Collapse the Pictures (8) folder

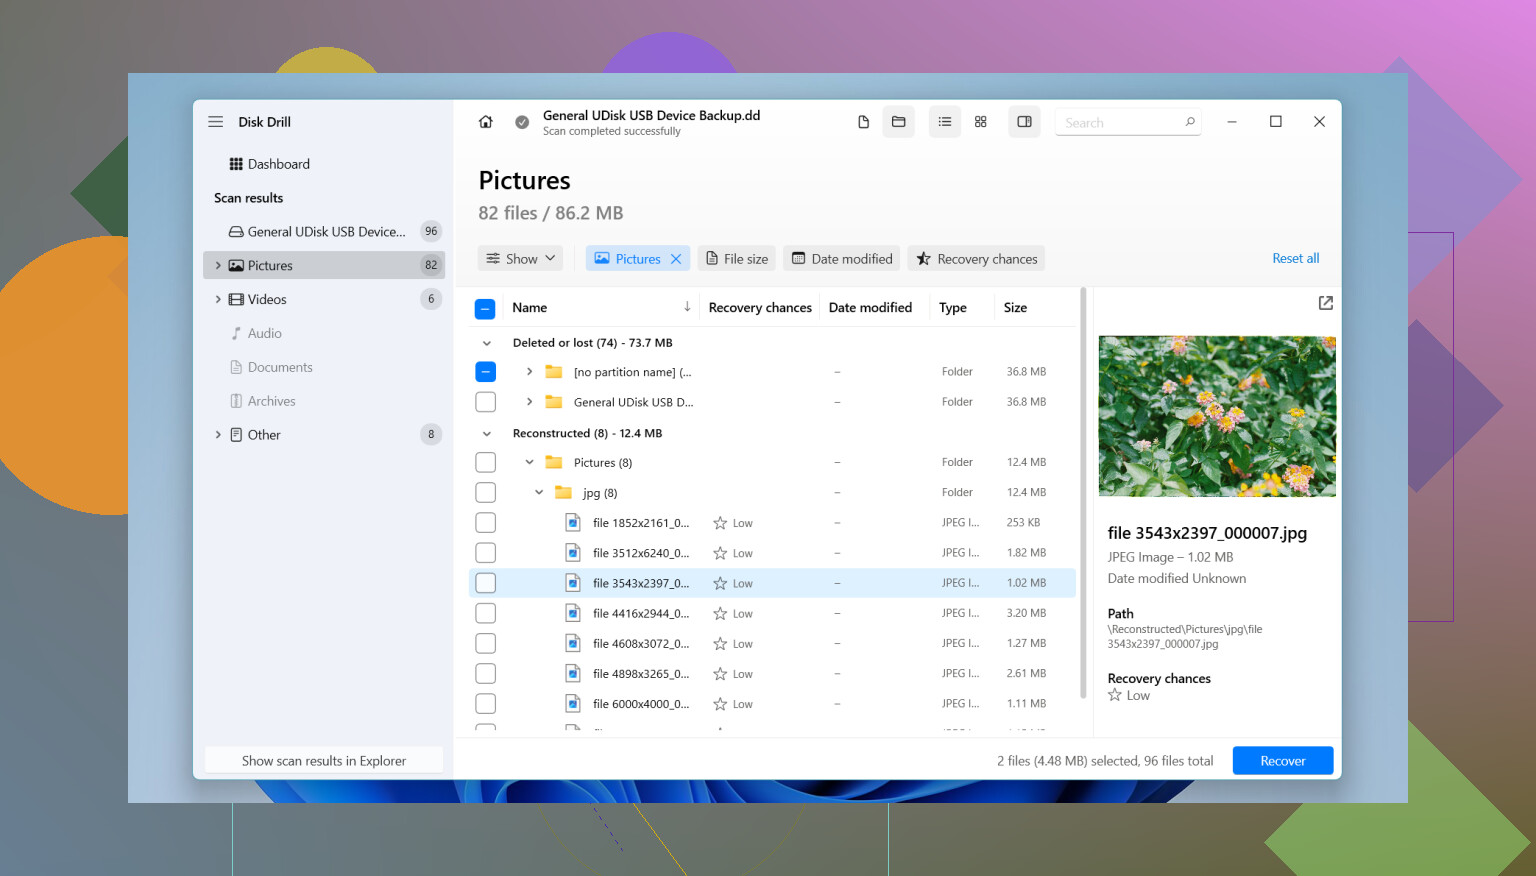(529, 463)
